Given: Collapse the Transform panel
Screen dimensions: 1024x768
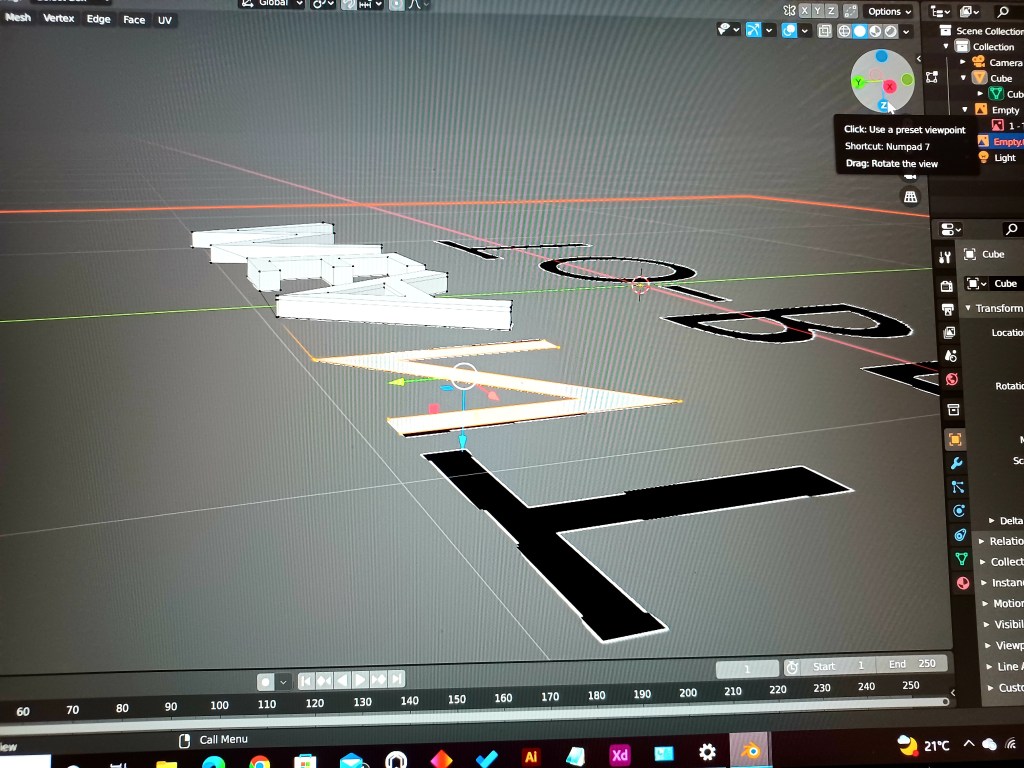Looking at the screenshot, I should pos(995,308).
